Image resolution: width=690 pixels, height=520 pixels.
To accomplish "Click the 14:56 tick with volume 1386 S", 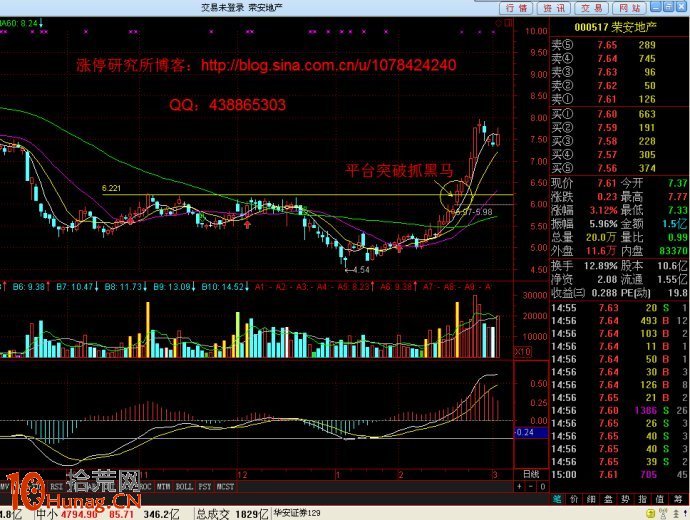I will 619,410.
